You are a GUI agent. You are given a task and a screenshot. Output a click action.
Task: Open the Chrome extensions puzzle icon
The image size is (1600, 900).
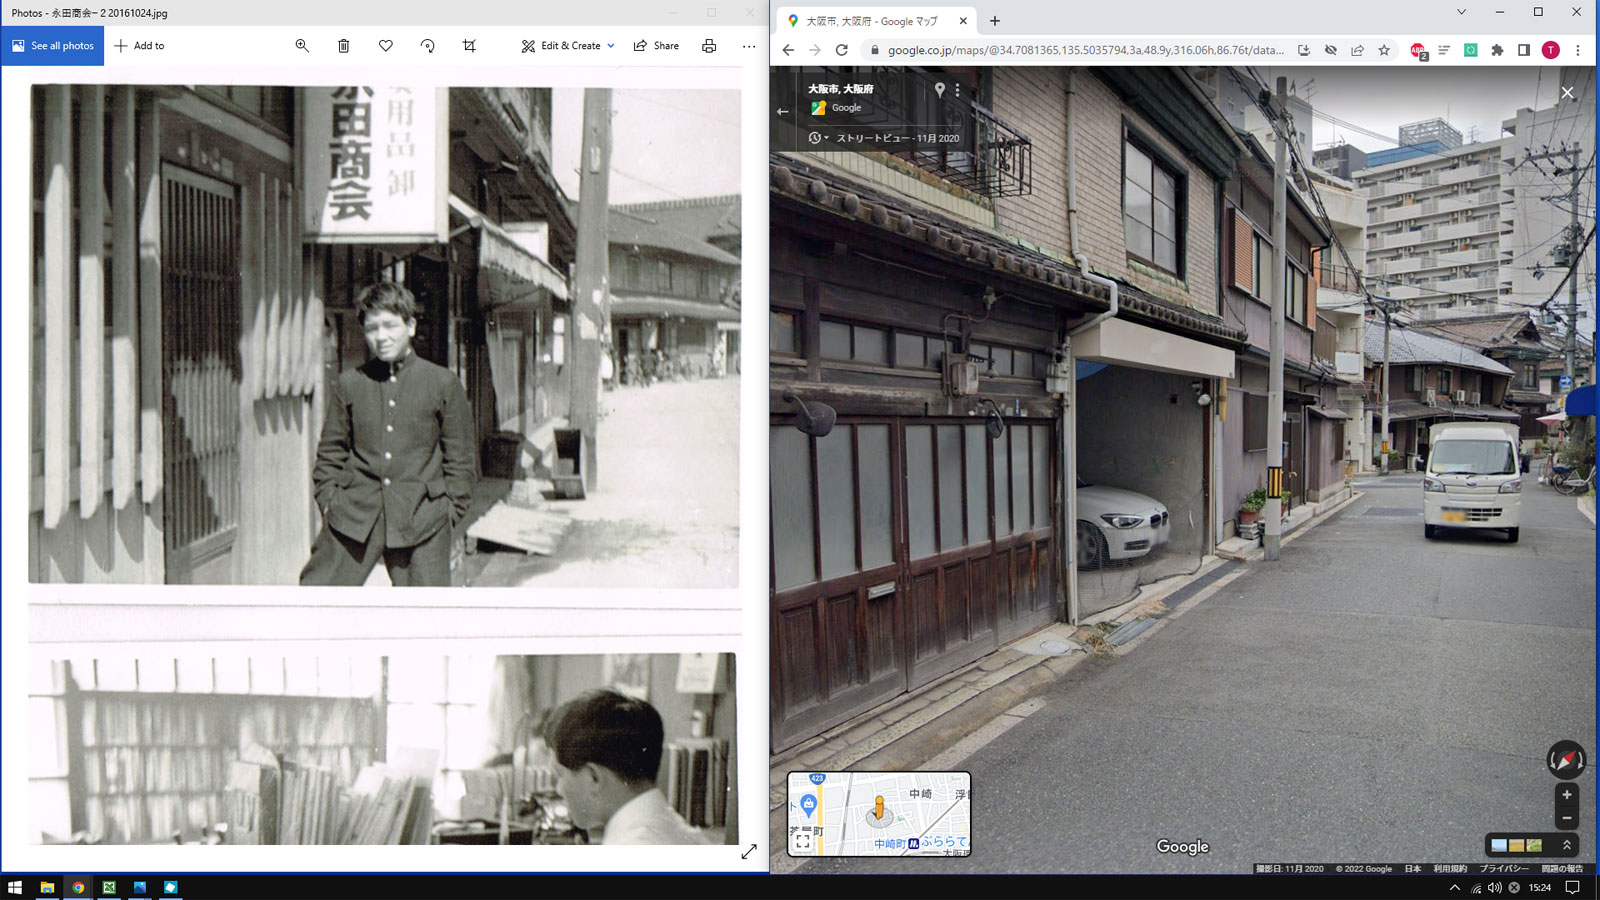(x=1497, y=50)
